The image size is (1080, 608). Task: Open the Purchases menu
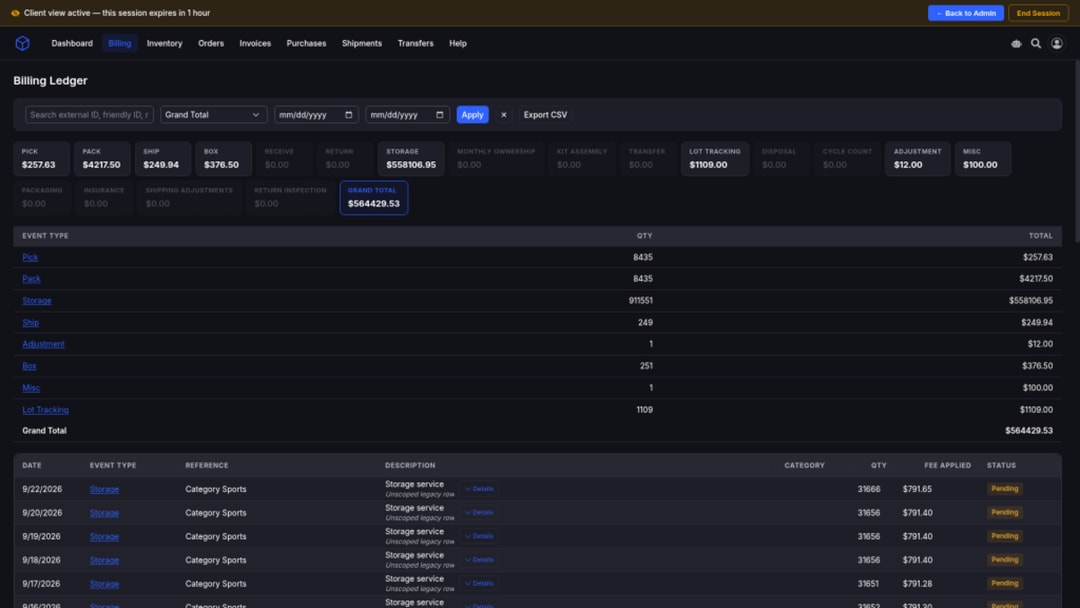click(x=306, y=43)
